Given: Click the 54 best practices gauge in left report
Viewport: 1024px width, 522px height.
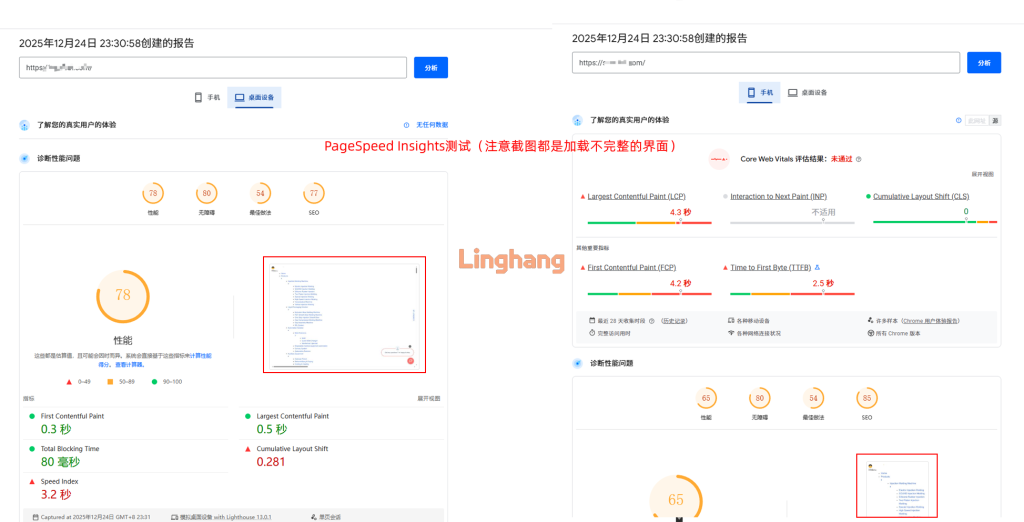Looking at the screenshot, I should click(261, 194).
